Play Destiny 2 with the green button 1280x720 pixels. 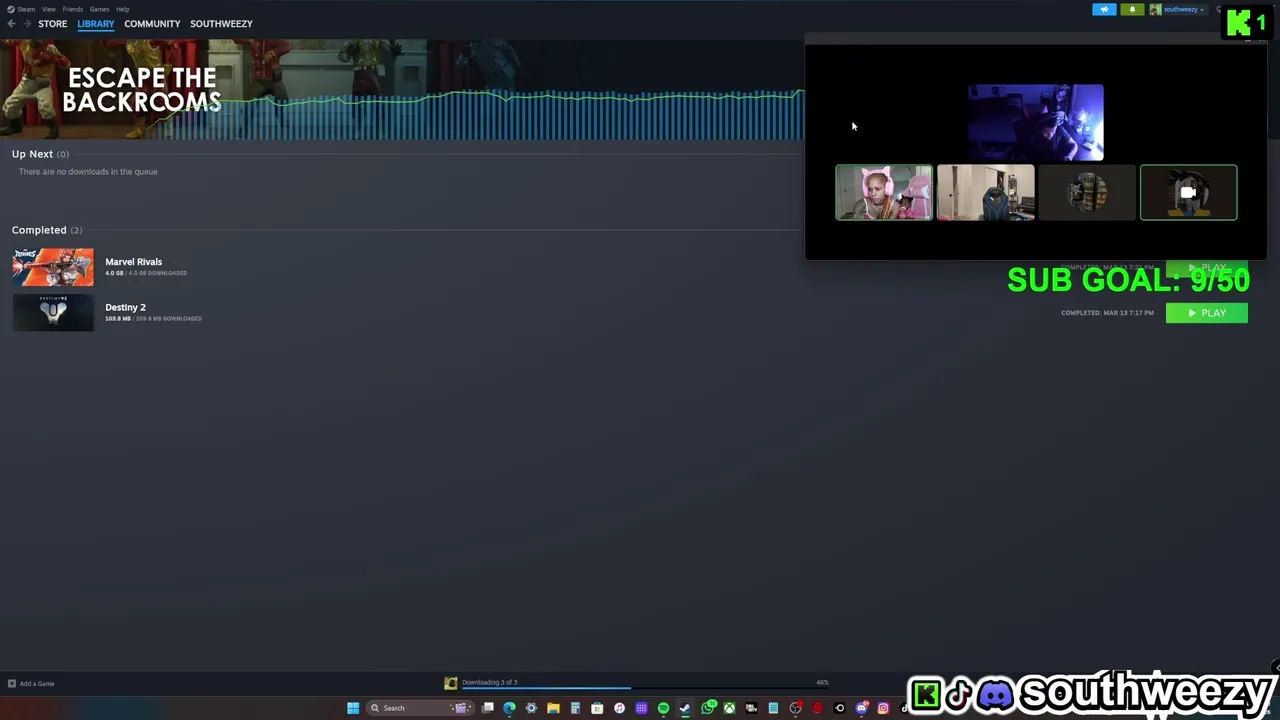1206,313
